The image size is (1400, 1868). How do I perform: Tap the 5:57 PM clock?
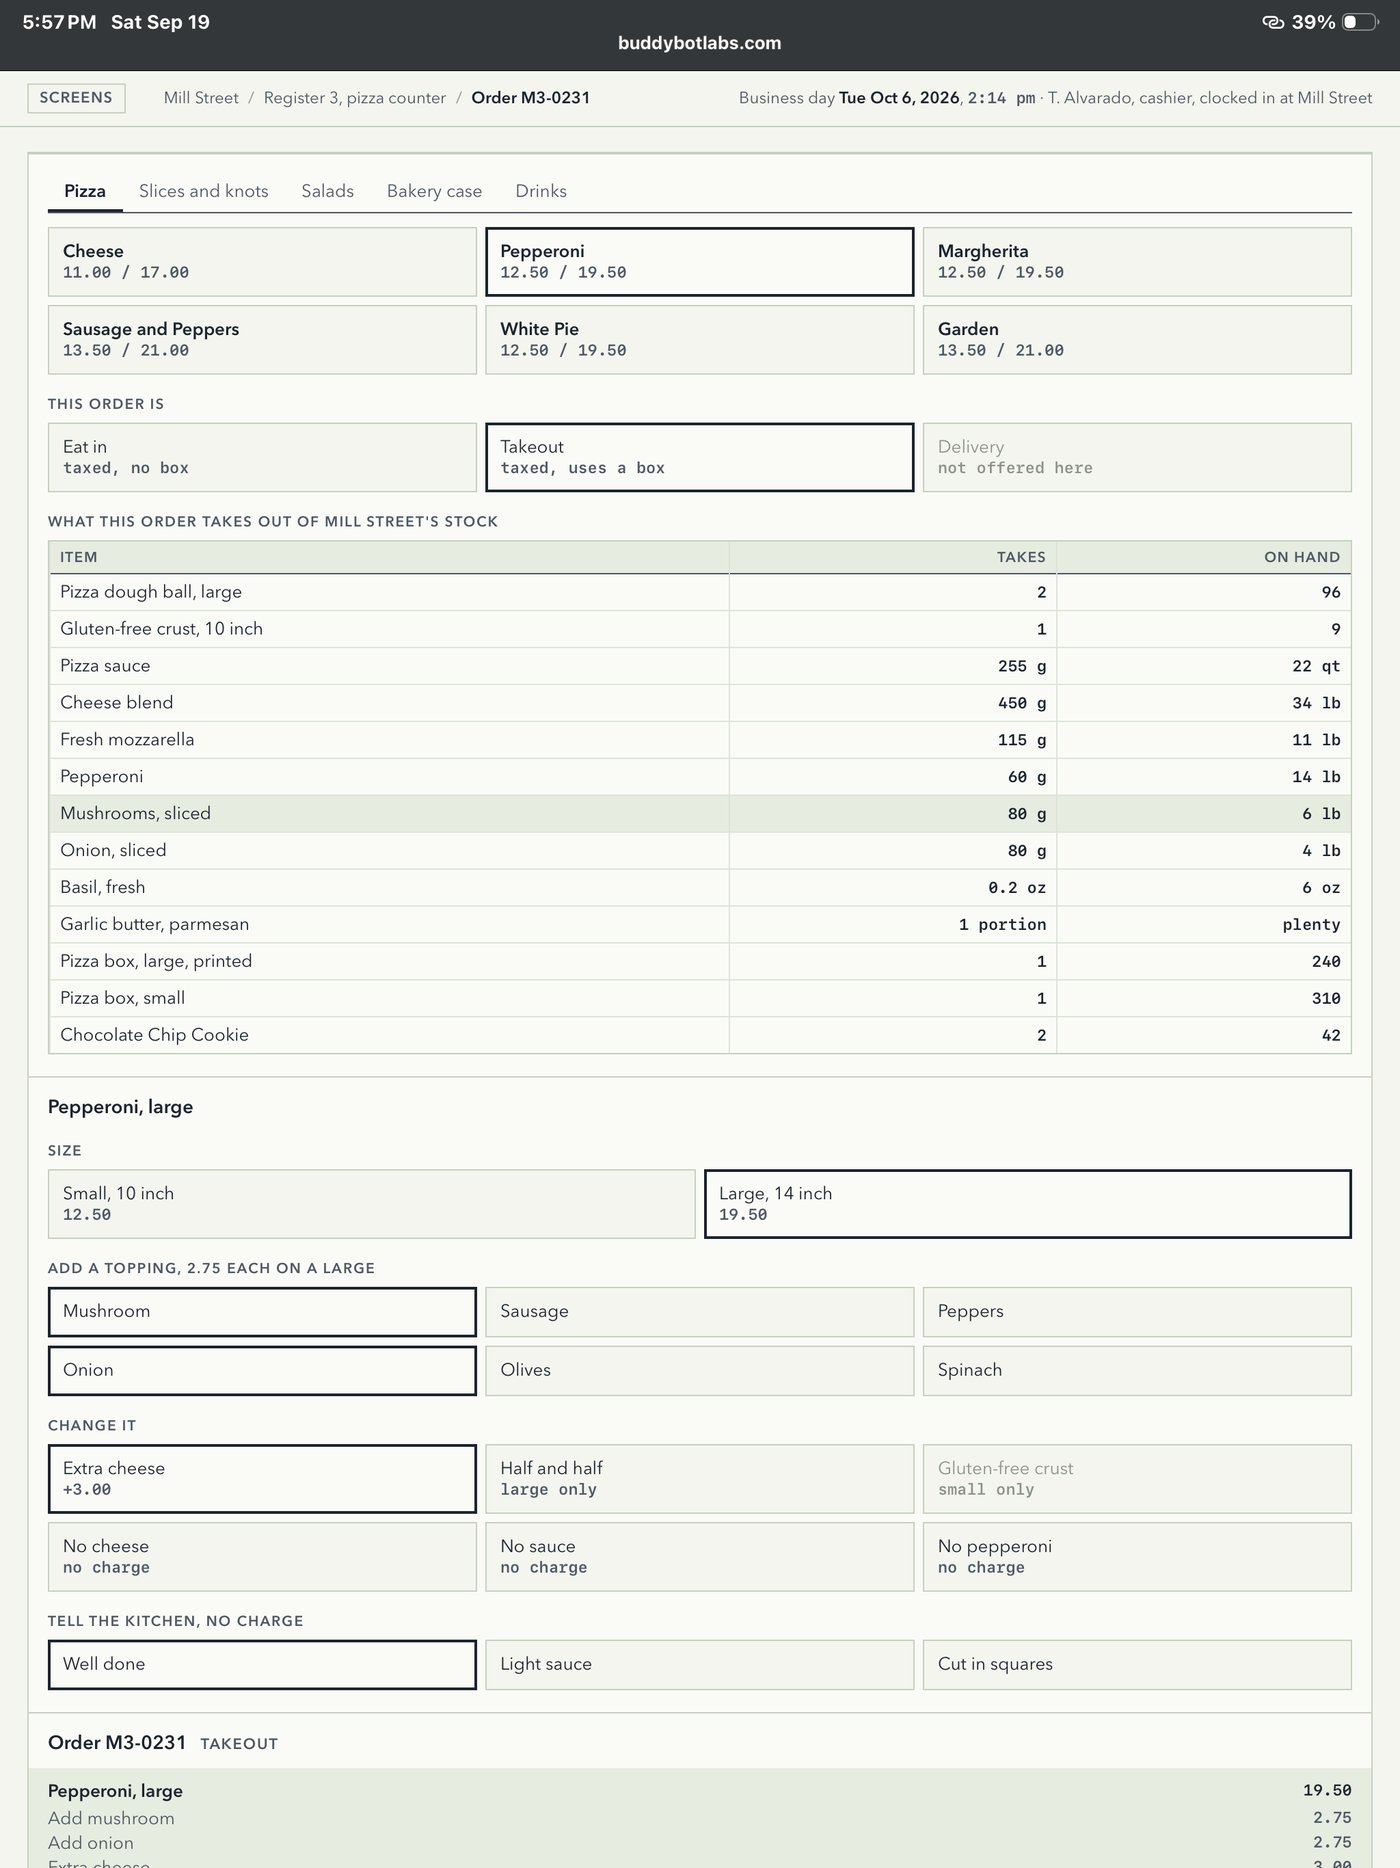point(59,22)
